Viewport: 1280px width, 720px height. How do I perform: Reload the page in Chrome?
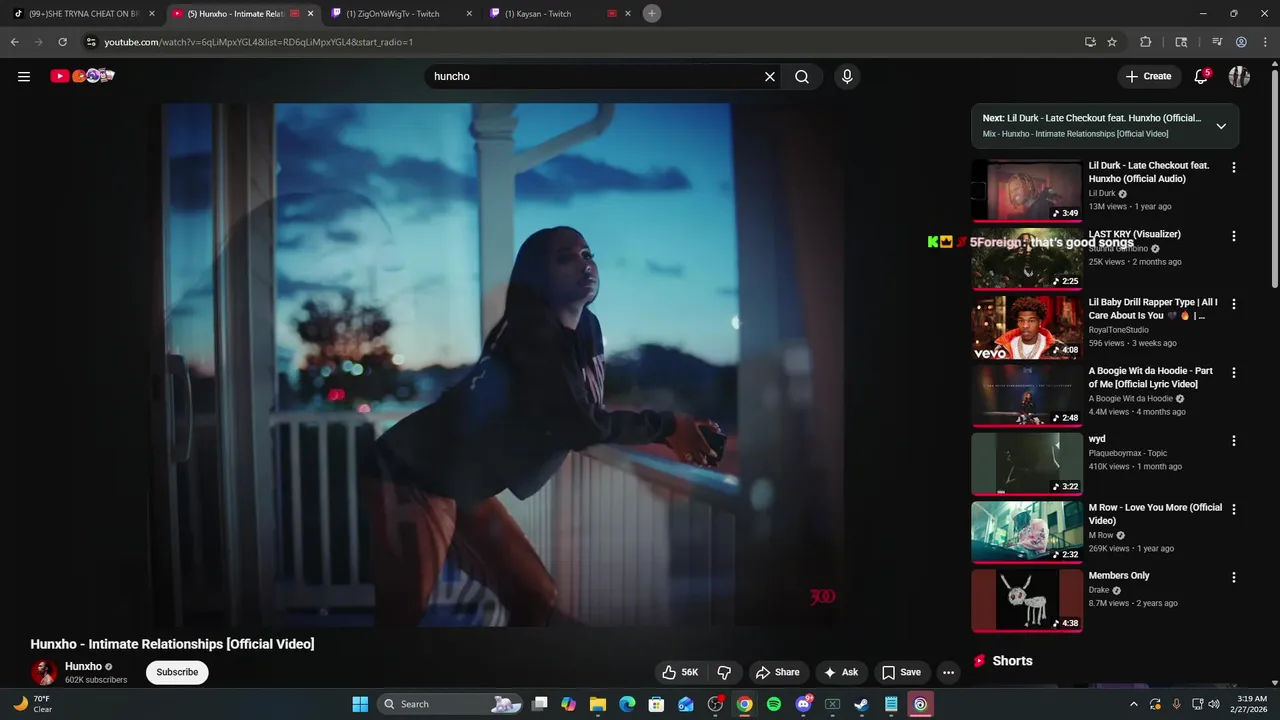62,42
